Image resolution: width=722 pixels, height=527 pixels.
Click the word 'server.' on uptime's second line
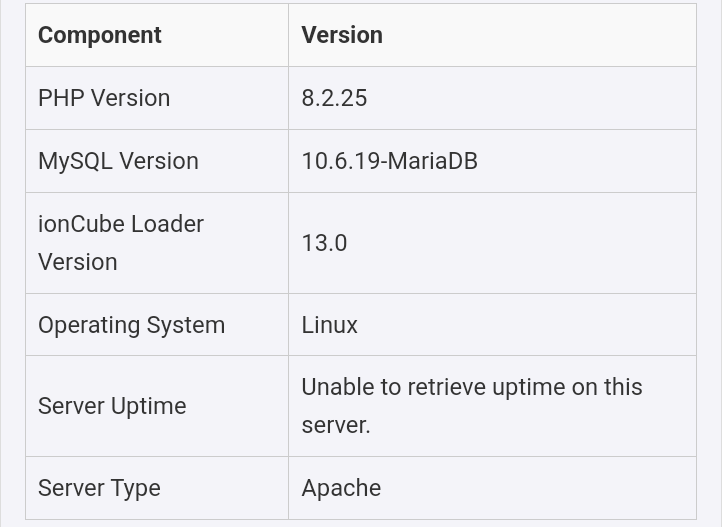pyautogui.click(x=335, y=425)
